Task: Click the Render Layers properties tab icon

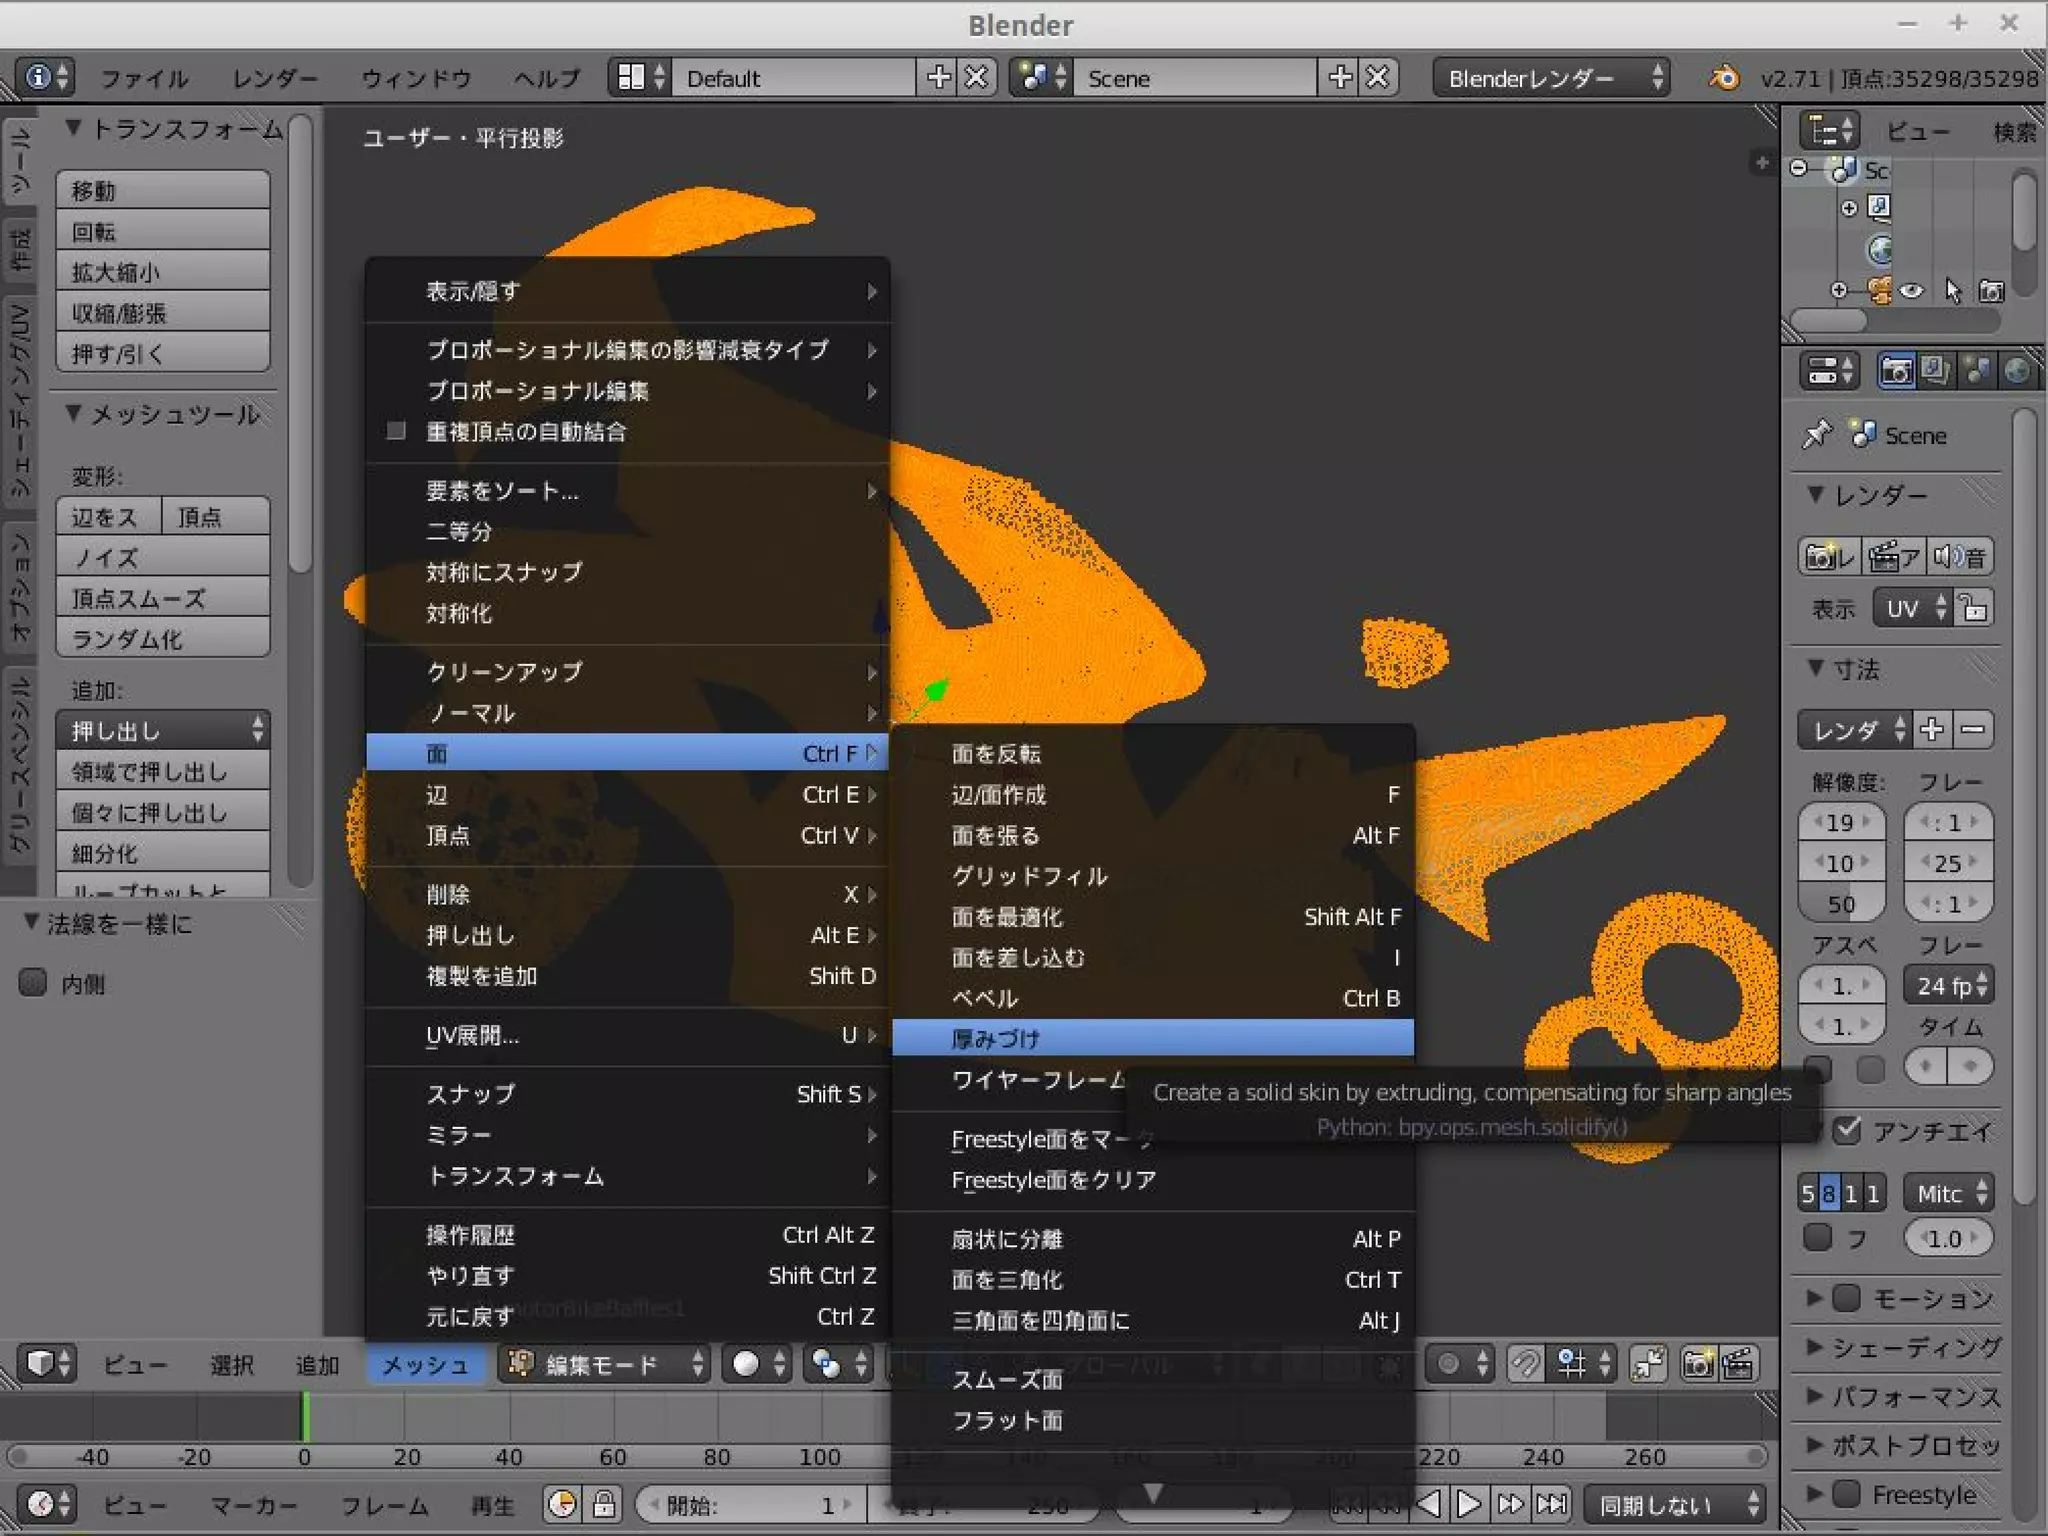Action: coord(1936,371)
